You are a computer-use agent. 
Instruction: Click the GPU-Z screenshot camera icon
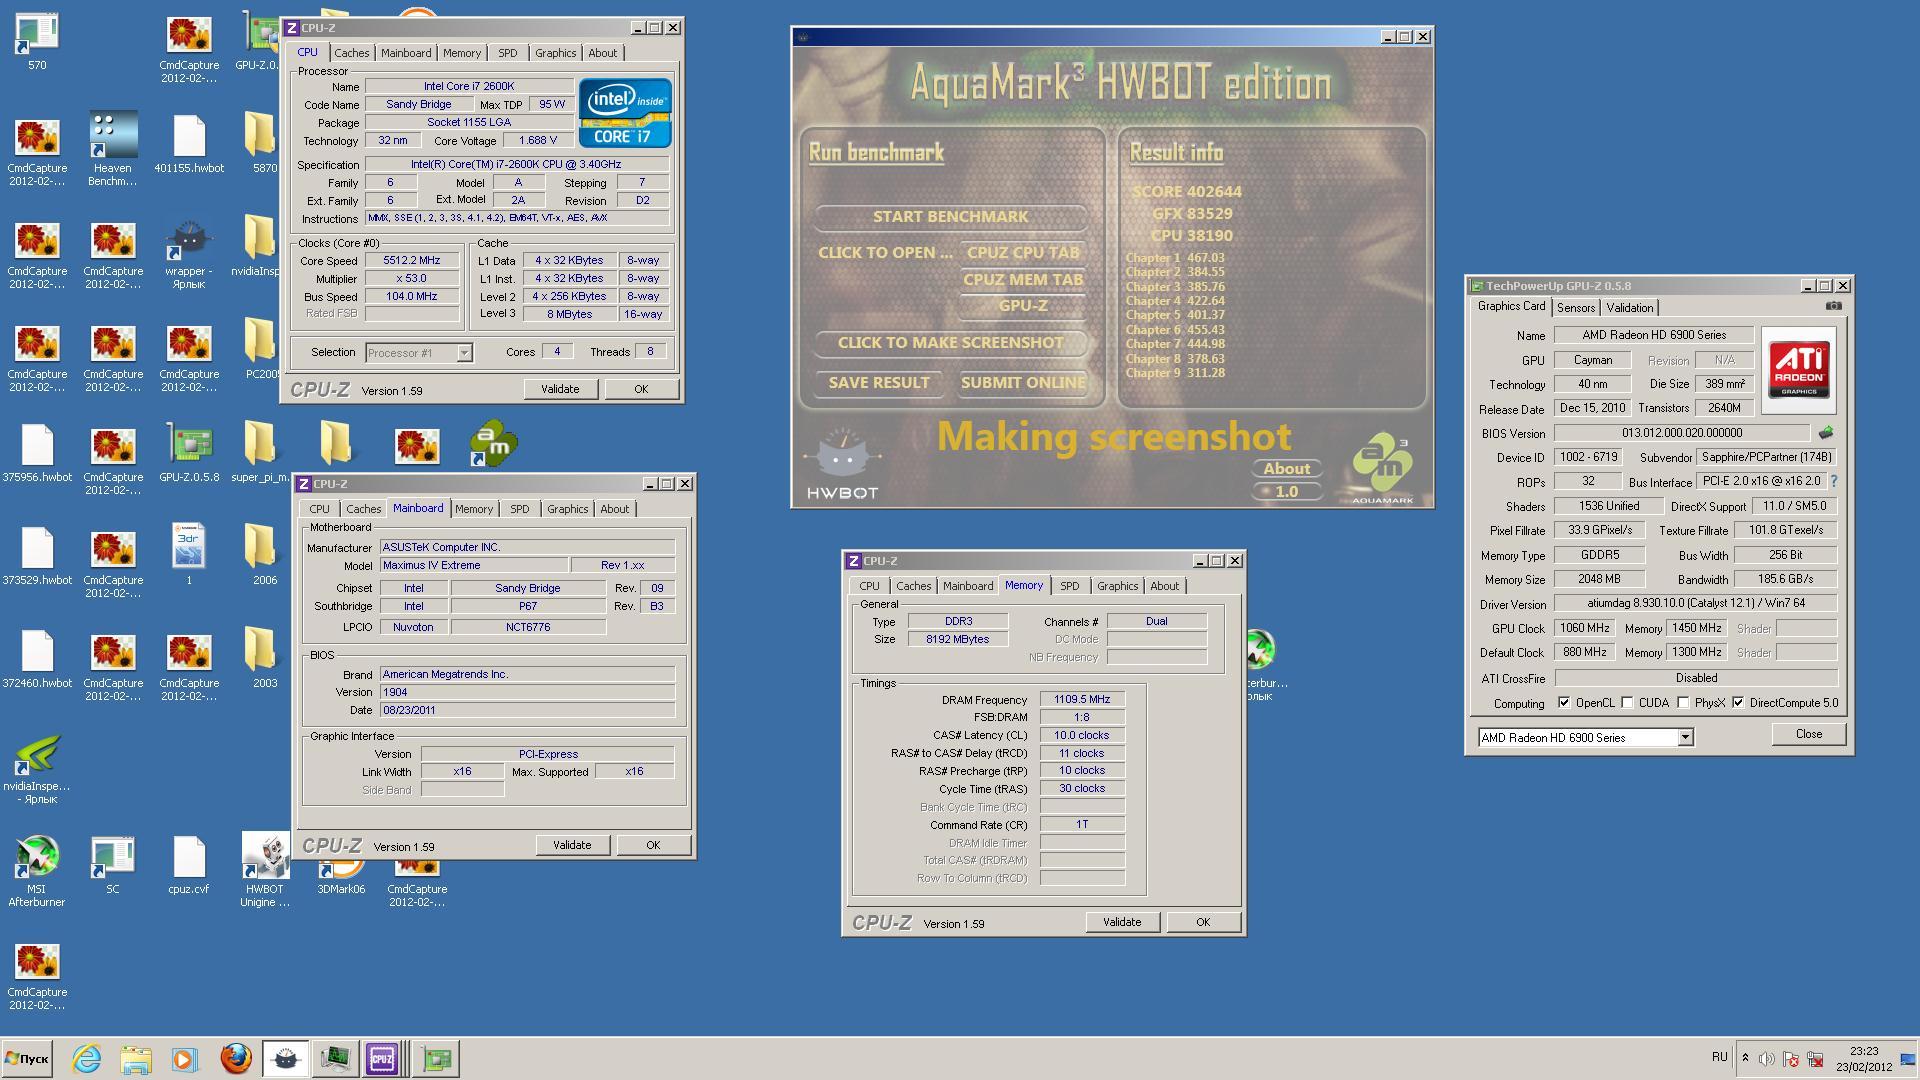[x=1833, y=306]
